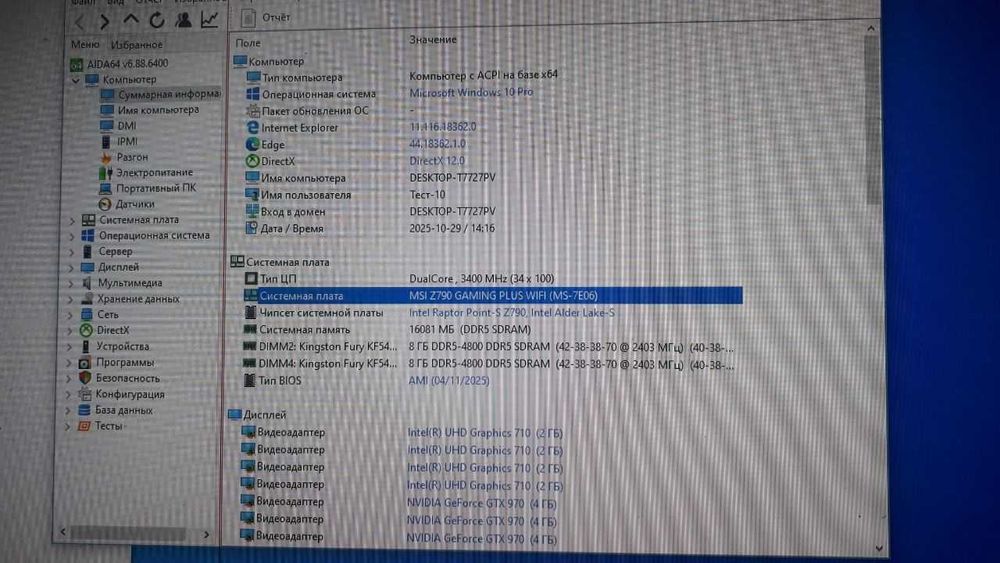The image size is (1000, 563).
Task: Open the Microsoft Windows 10 Pro link
Action: coord(471,92)
